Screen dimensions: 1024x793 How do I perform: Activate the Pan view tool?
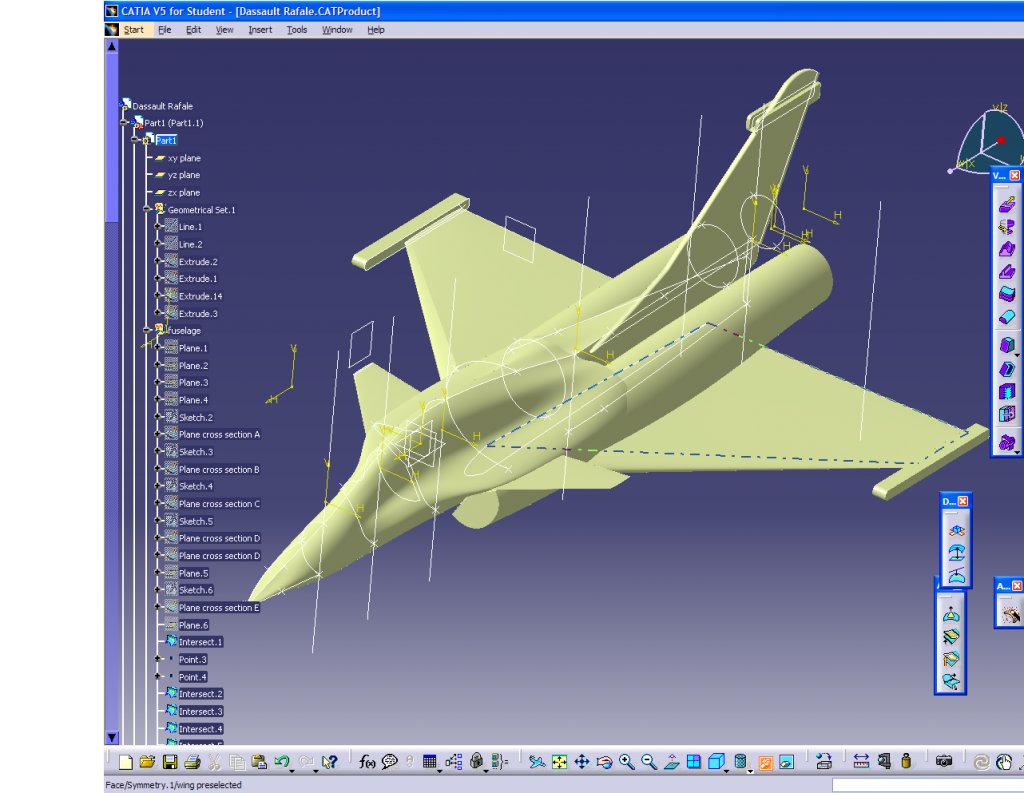point(581,762)
